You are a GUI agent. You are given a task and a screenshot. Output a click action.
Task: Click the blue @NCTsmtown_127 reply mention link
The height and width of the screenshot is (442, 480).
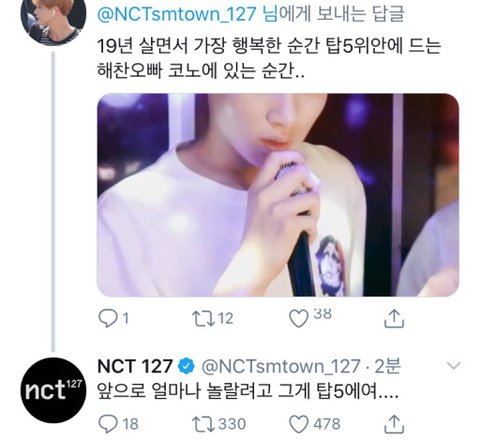coord(177,14)
